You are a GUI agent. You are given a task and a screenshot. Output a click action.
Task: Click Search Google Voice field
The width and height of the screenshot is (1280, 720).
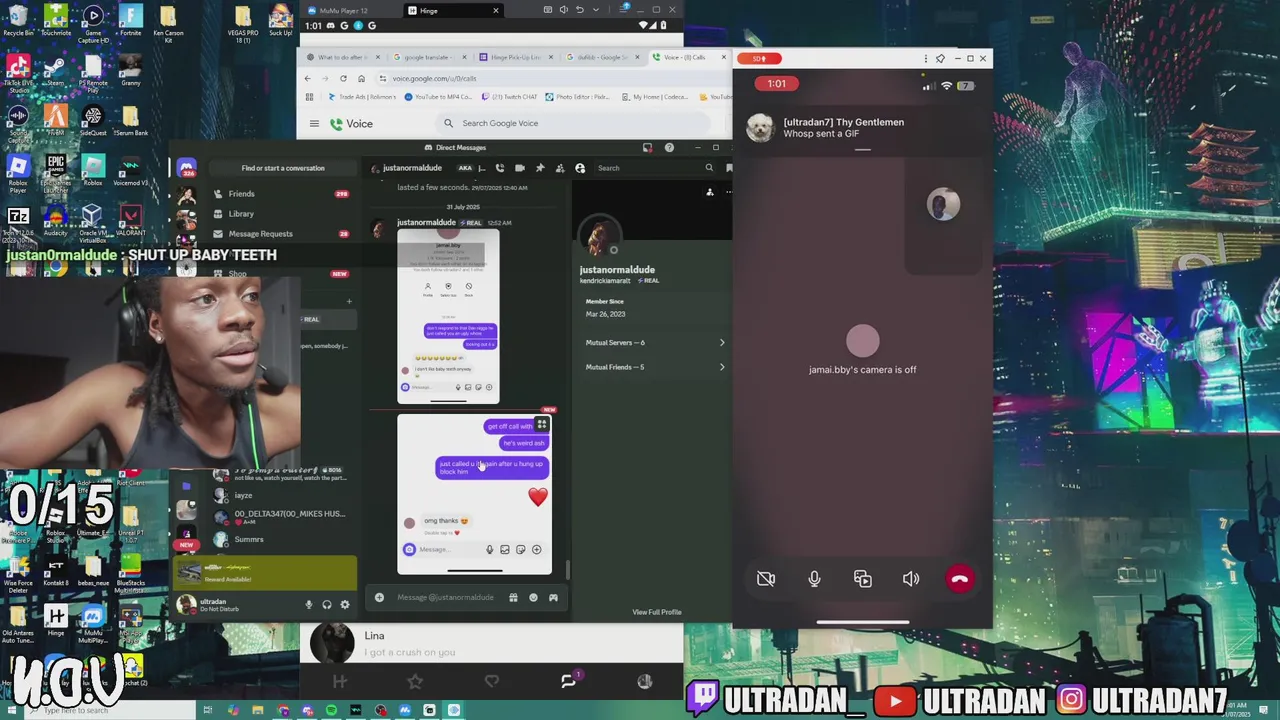[x=575, y=123]
